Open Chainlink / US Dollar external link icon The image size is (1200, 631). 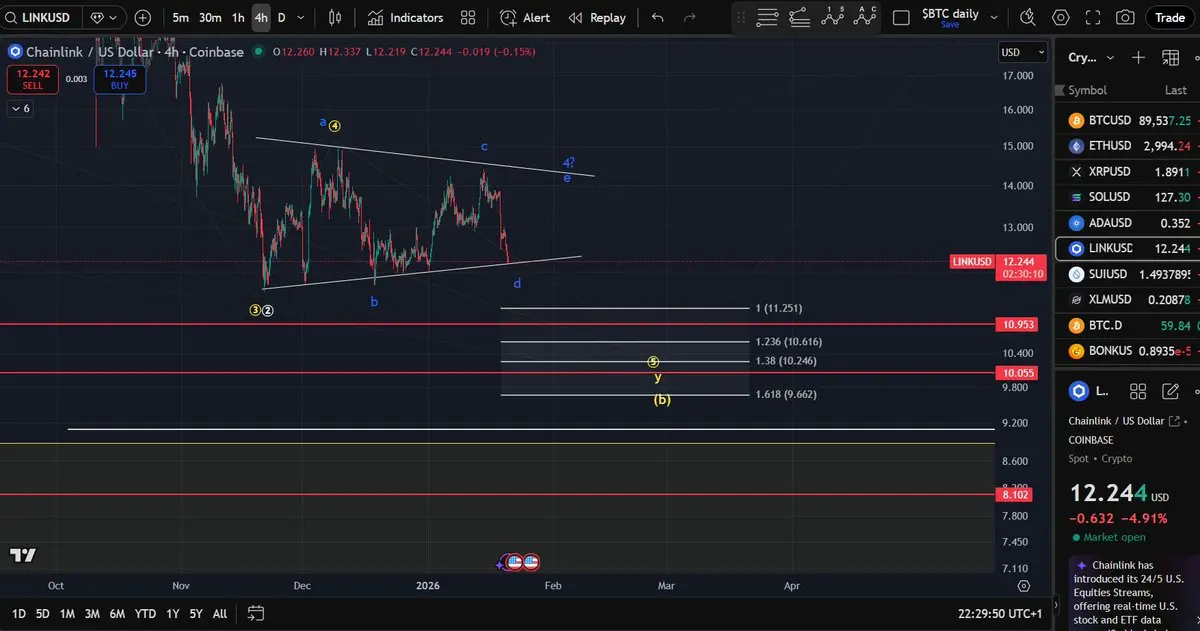[x=1175, y=421]
